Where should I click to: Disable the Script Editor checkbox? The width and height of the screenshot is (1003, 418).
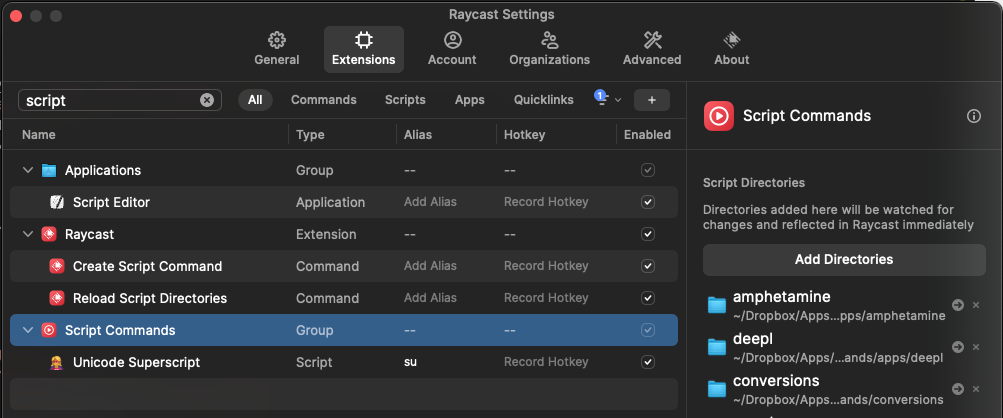click(648, 202)
